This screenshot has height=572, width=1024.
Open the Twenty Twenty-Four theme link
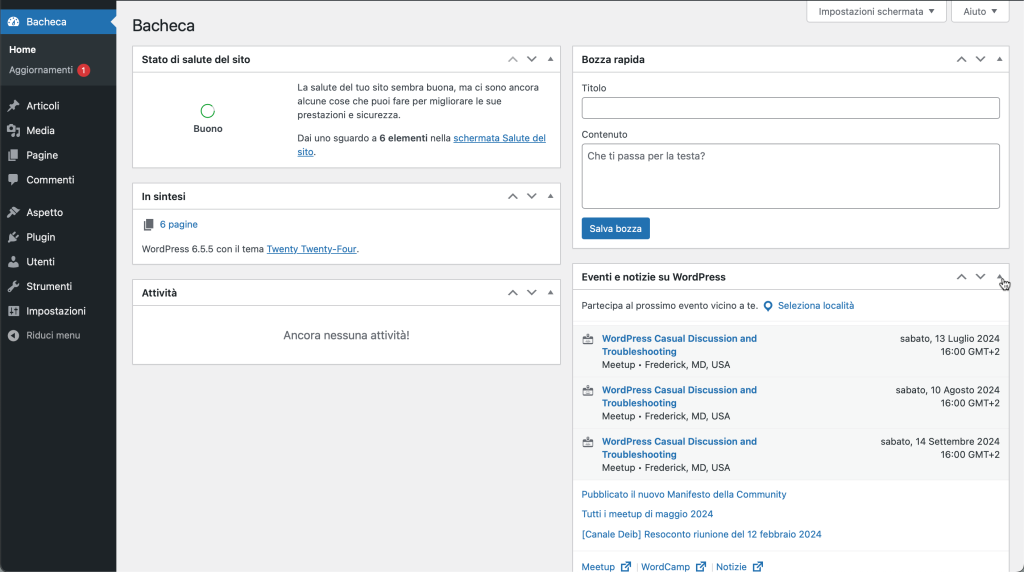312,249
